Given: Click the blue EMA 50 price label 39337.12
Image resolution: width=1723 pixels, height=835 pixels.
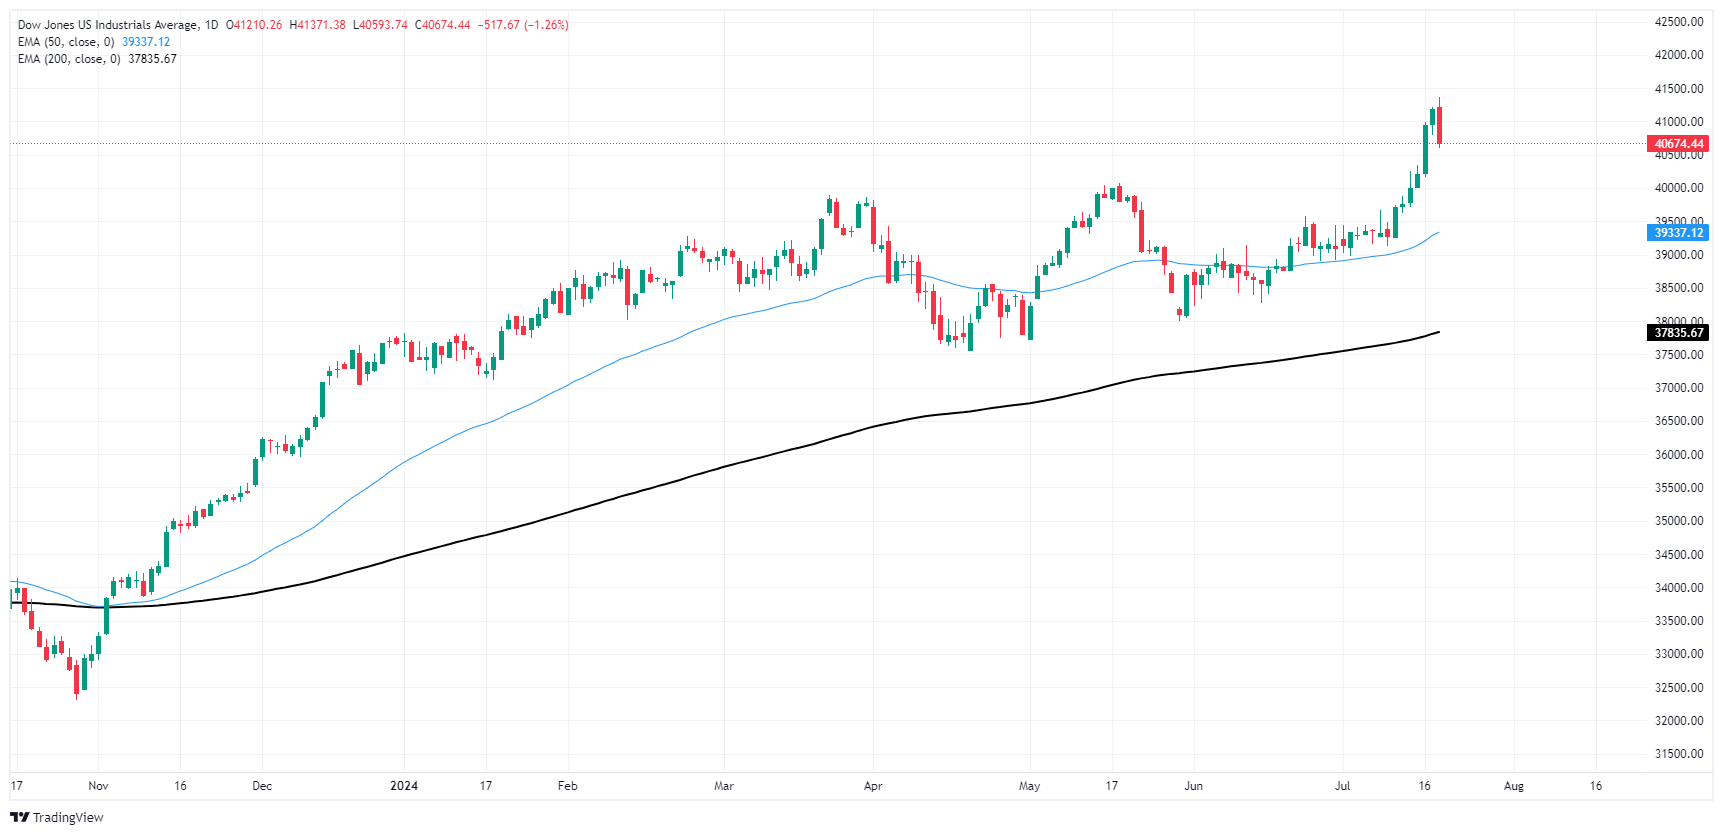Looking at the screenshot, I should [x=1678, y=233].
